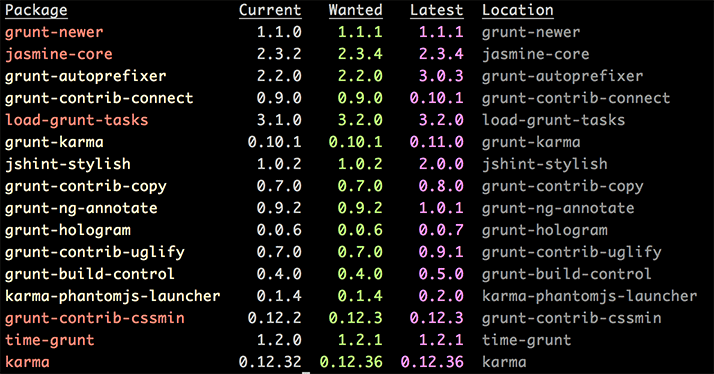Select red time-grunt package name
Image resolution: width=714 pixels, height=374 pixels.
(x=50, y=340)
